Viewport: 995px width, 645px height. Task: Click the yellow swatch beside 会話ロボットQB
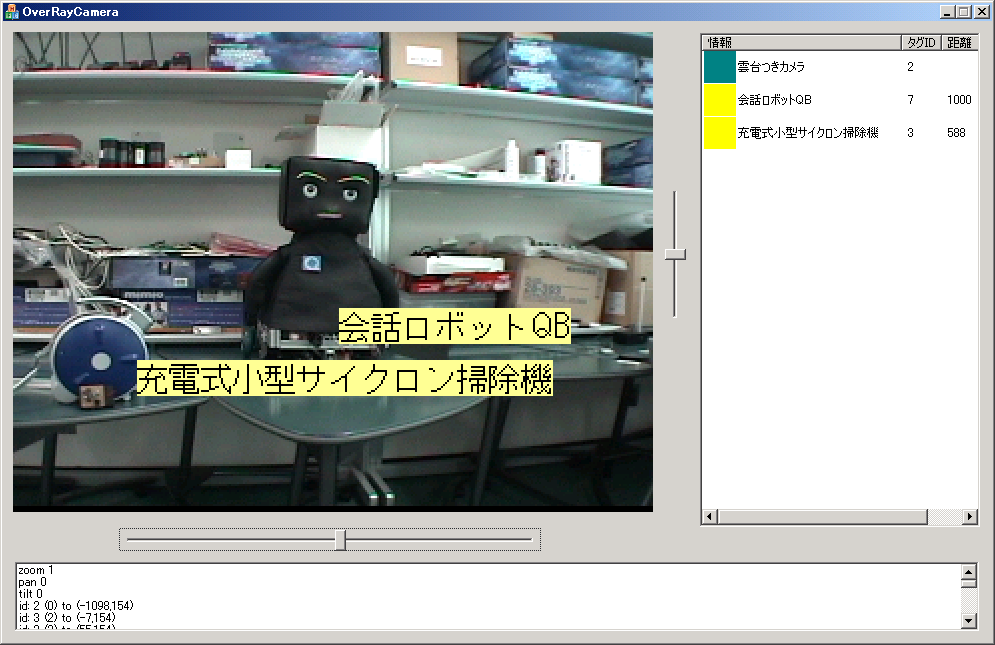pyautogui.click(x=720, y=100)
